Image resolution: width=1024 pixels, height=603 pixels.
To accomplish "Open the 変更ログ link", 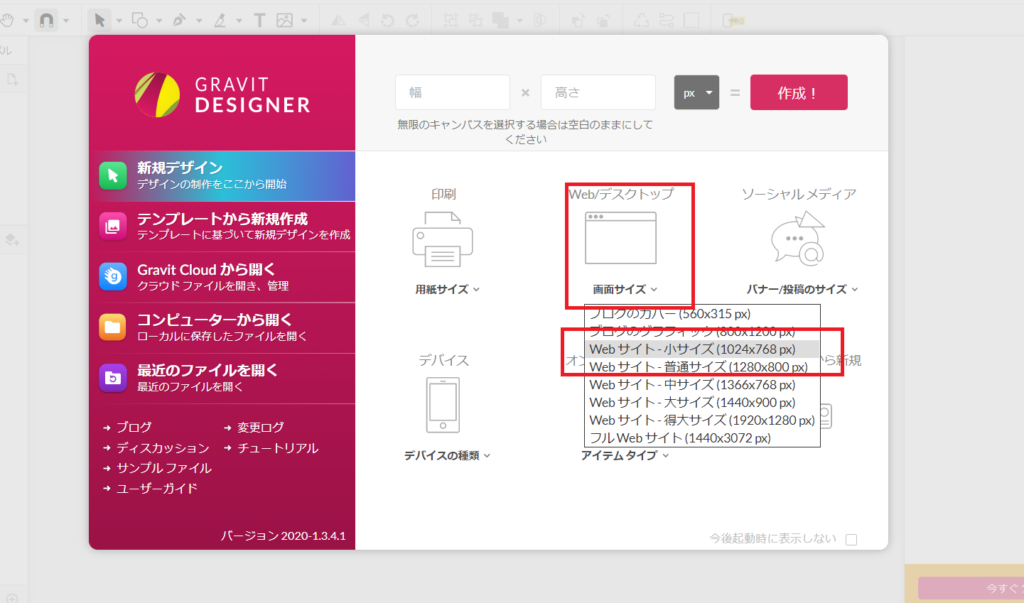I will coord(261,427).
